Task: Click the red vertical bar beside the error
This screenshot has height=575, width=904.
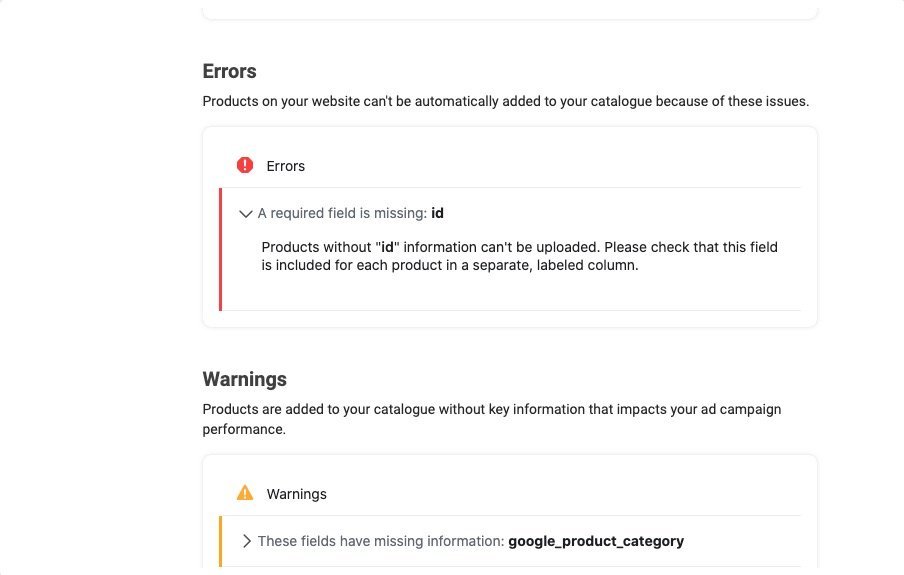Action: (220, 249)
